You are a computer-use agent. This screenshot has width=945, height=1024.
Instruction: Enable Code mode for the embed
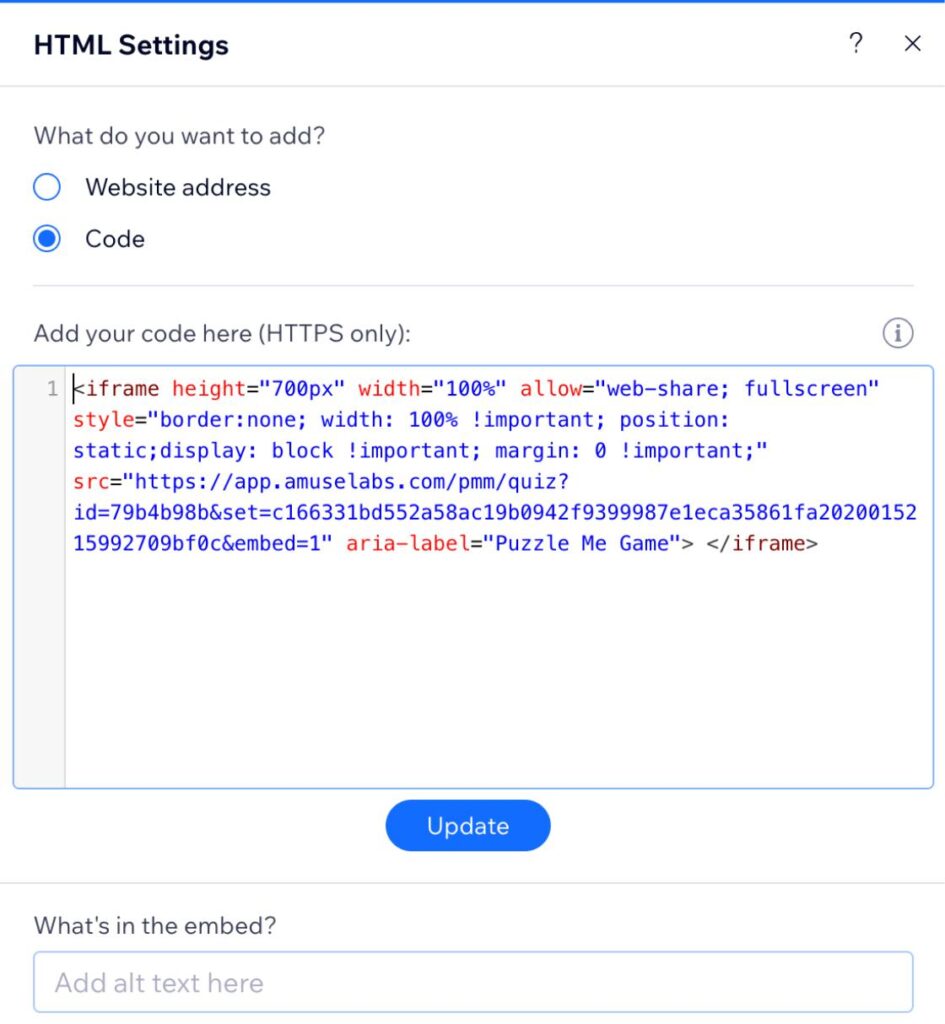pyautogui.click(x=46, y=239)
